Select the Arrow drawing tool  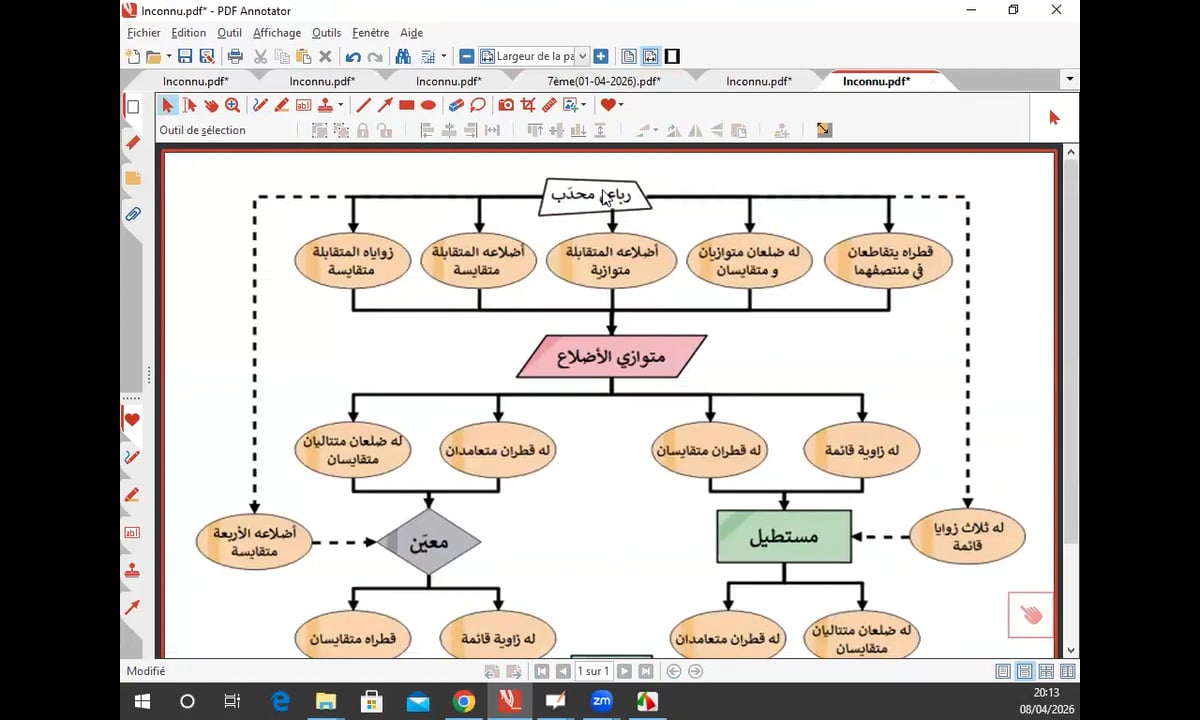point(385,105)
